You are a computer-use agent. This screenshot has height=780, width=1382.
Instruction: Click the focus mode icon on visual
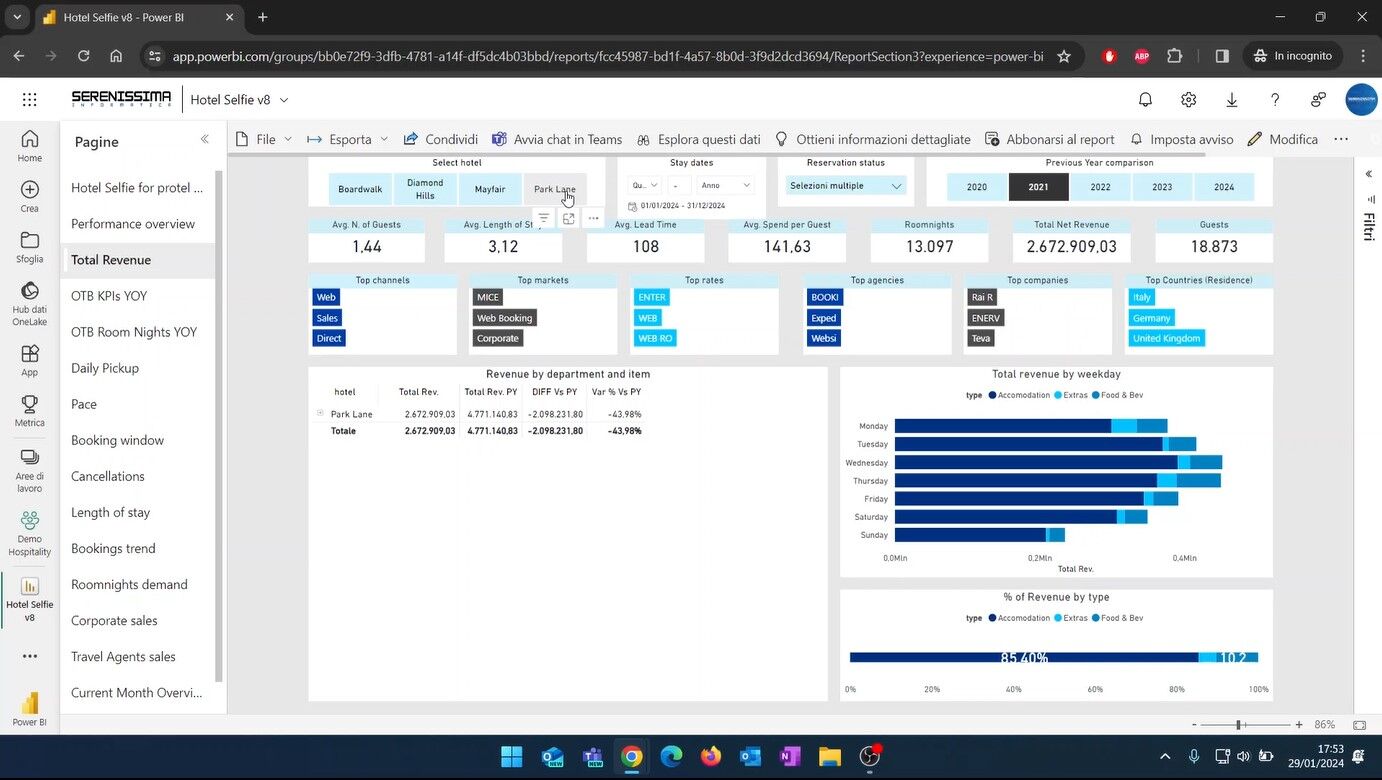click(568, 218)
